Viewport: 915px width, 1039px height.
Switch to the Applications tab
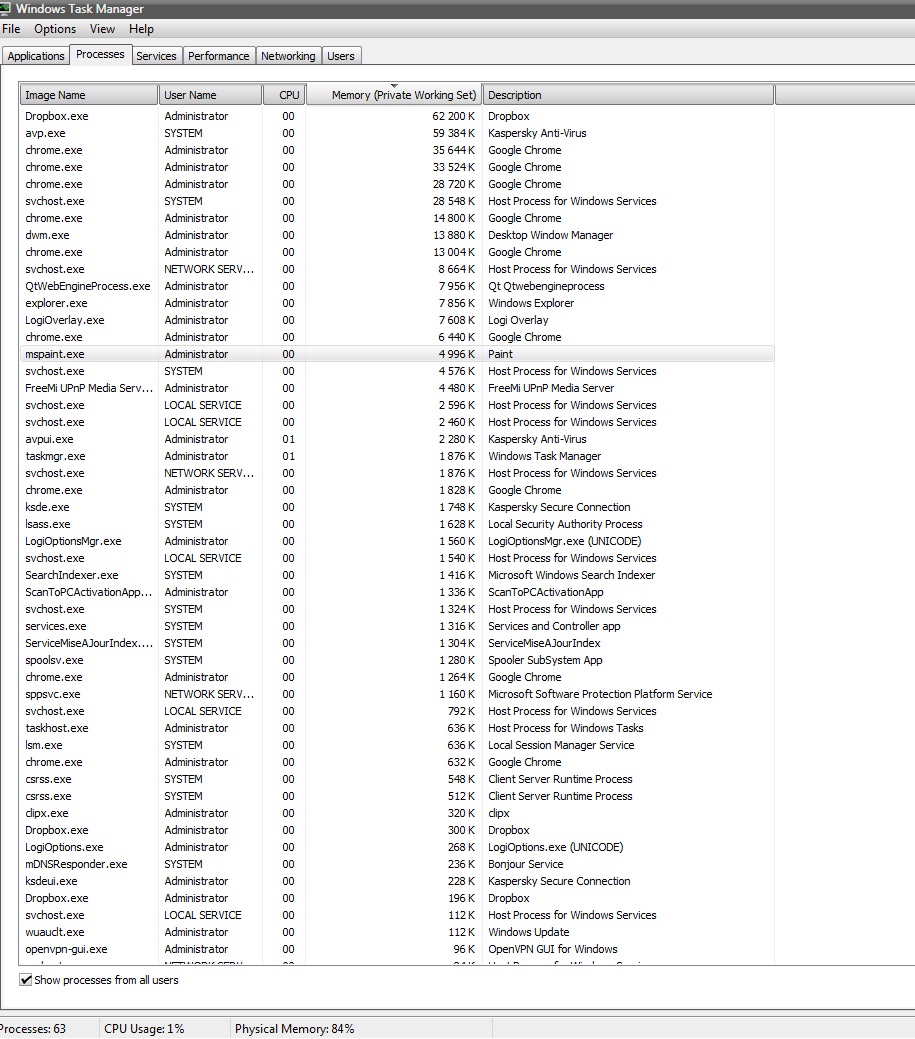pos(36,56)
